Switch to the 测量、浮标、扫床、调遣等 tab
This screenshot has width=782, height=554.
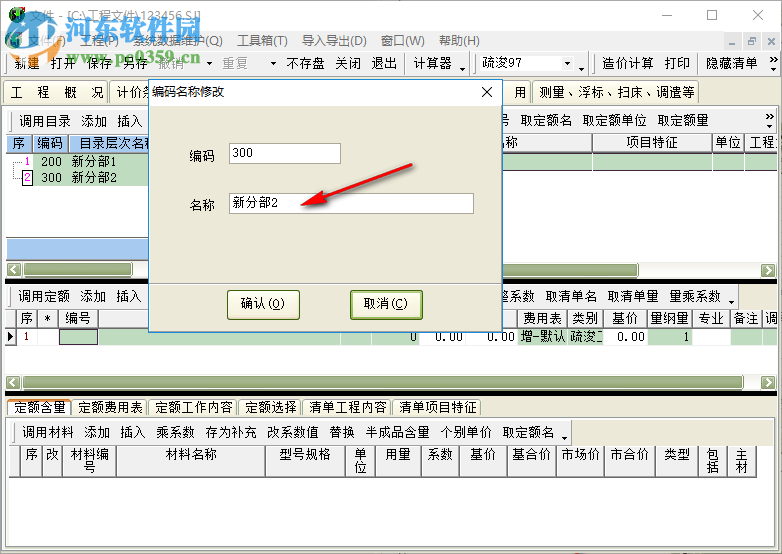(x=616, y=92)
